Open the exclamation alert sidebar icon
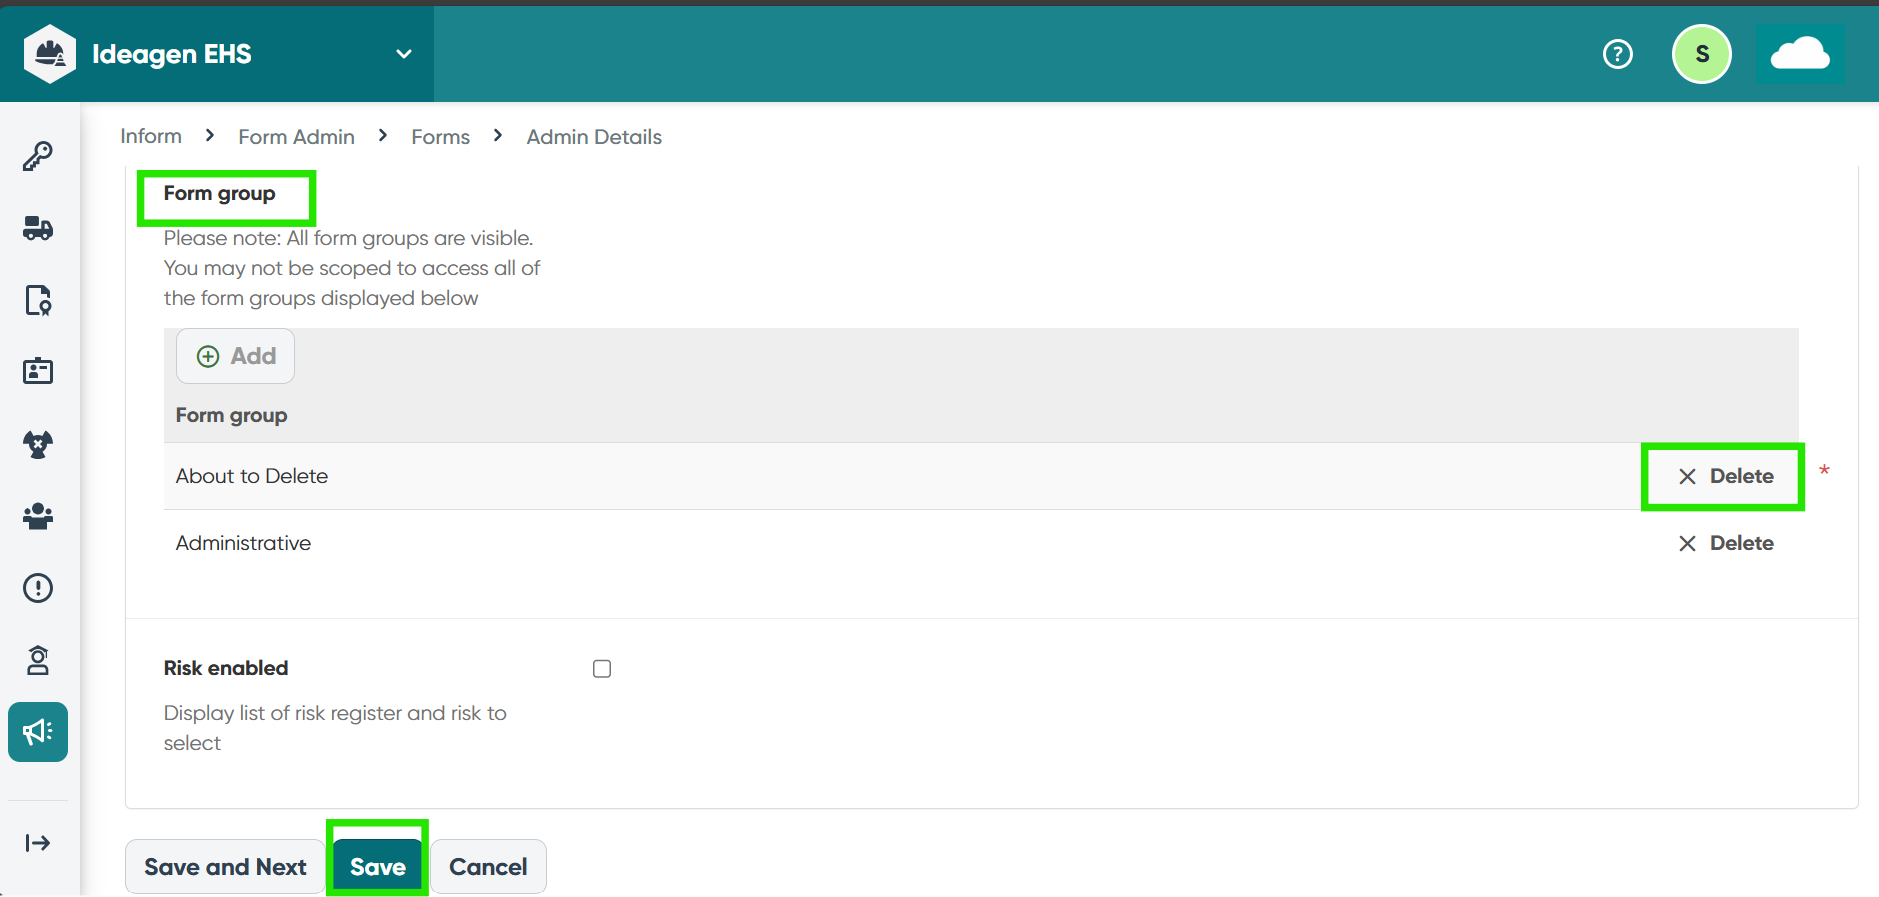Image resolution: width=1879 pixels, height=897 pixels. click(x=38, y=588)
